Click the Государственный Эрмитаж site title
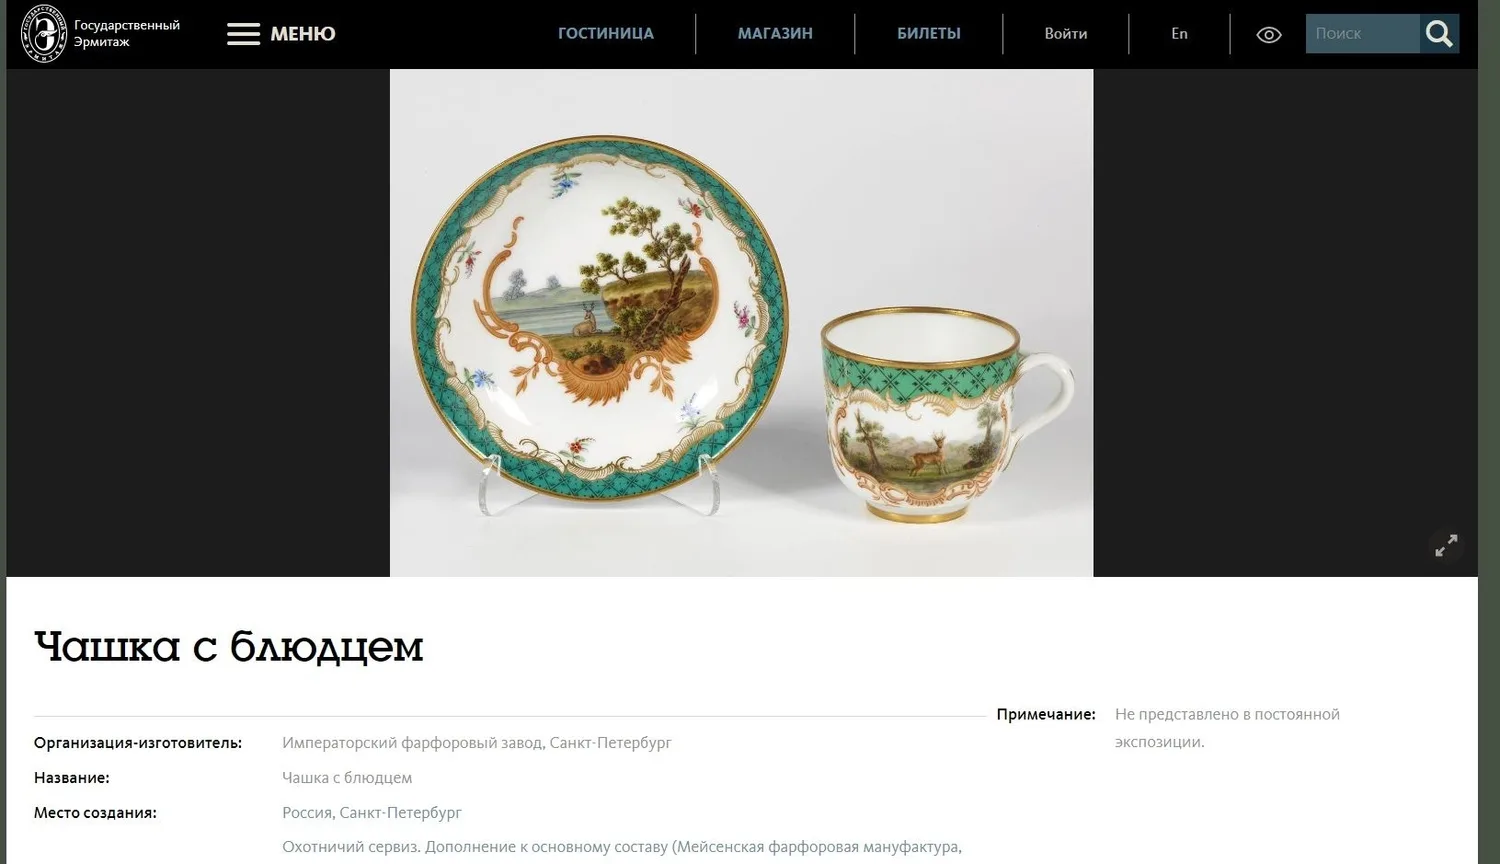The width and height of the screenshot is (1500, 864). tap(127, 34)
